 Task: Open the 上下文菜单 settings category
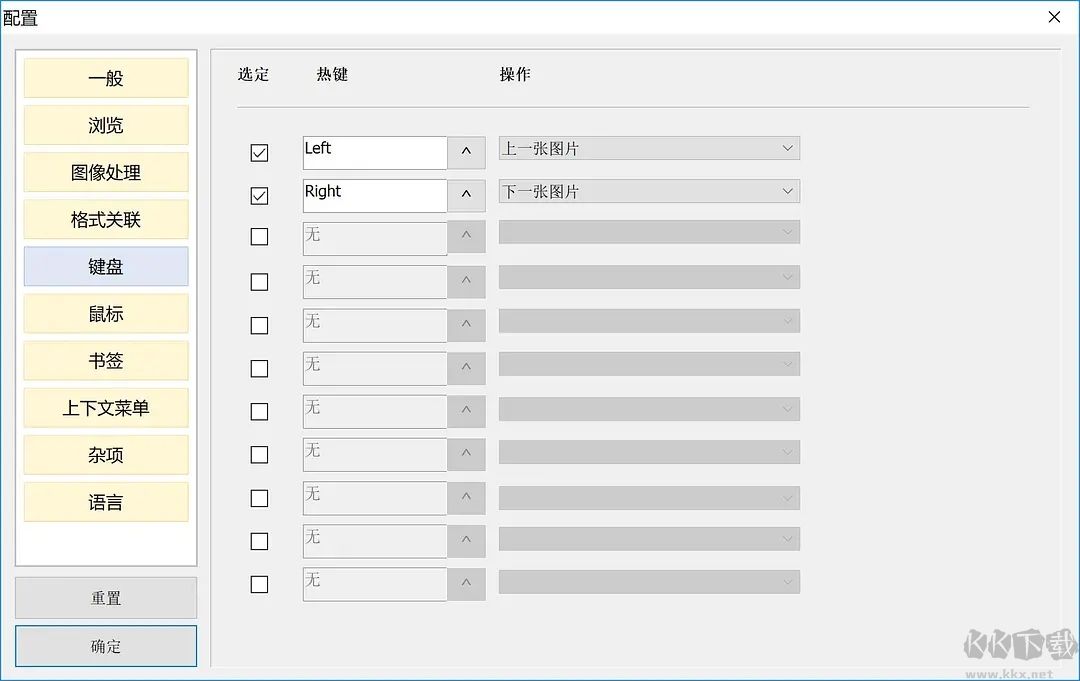click(x=105, y=407)
